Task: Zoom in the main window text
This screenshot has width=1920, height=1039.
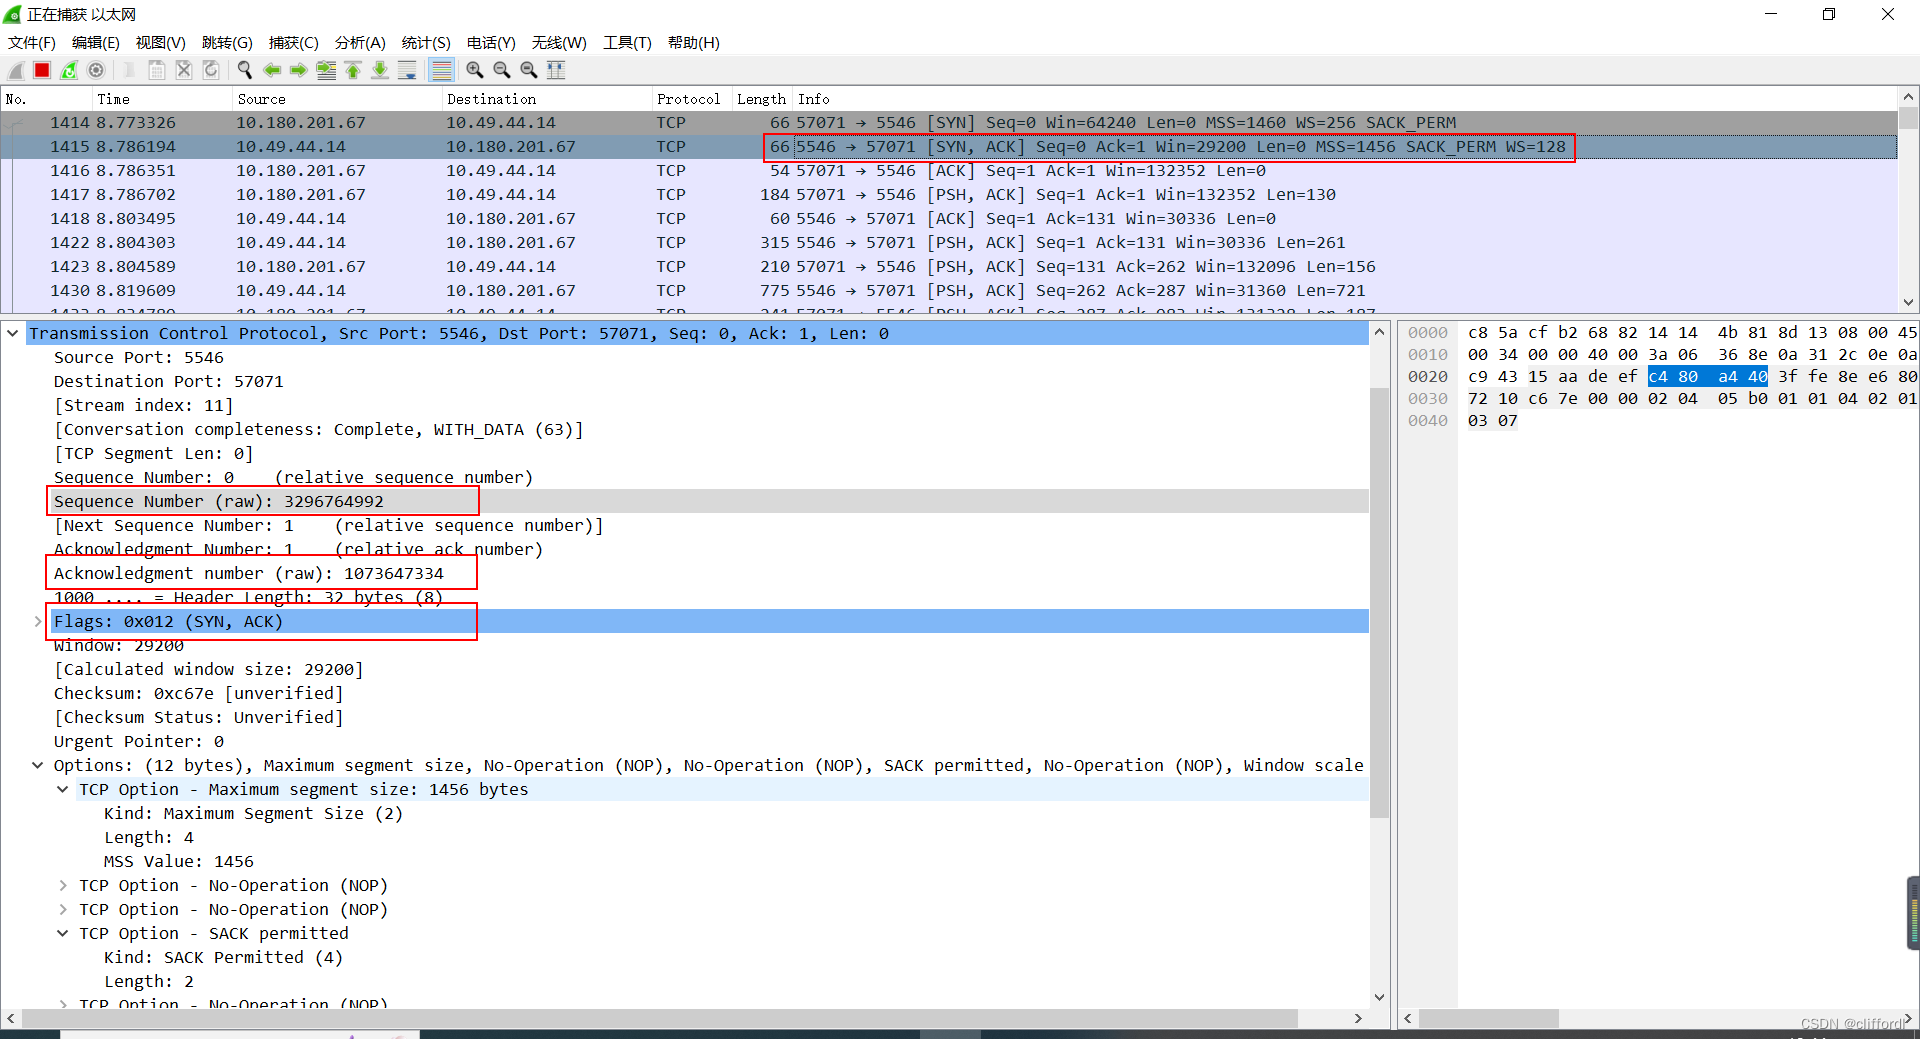Action: pos(475,70)
